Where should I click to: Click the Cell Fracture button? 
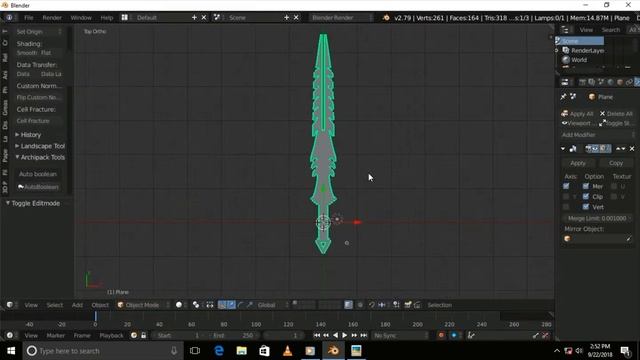point(39,121)
